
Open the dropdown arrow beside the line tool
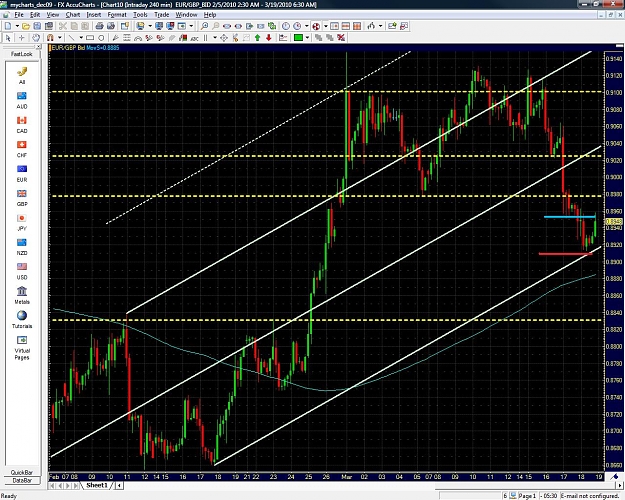[81, 38]
